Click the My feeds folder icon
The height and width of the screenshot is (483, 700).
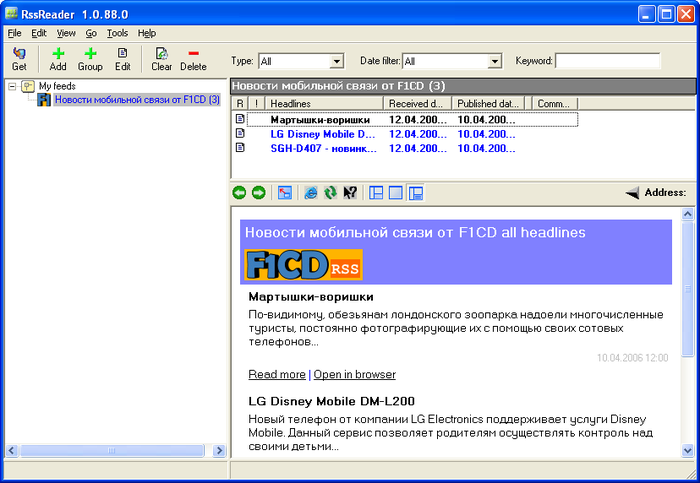(x=28, y=86)
